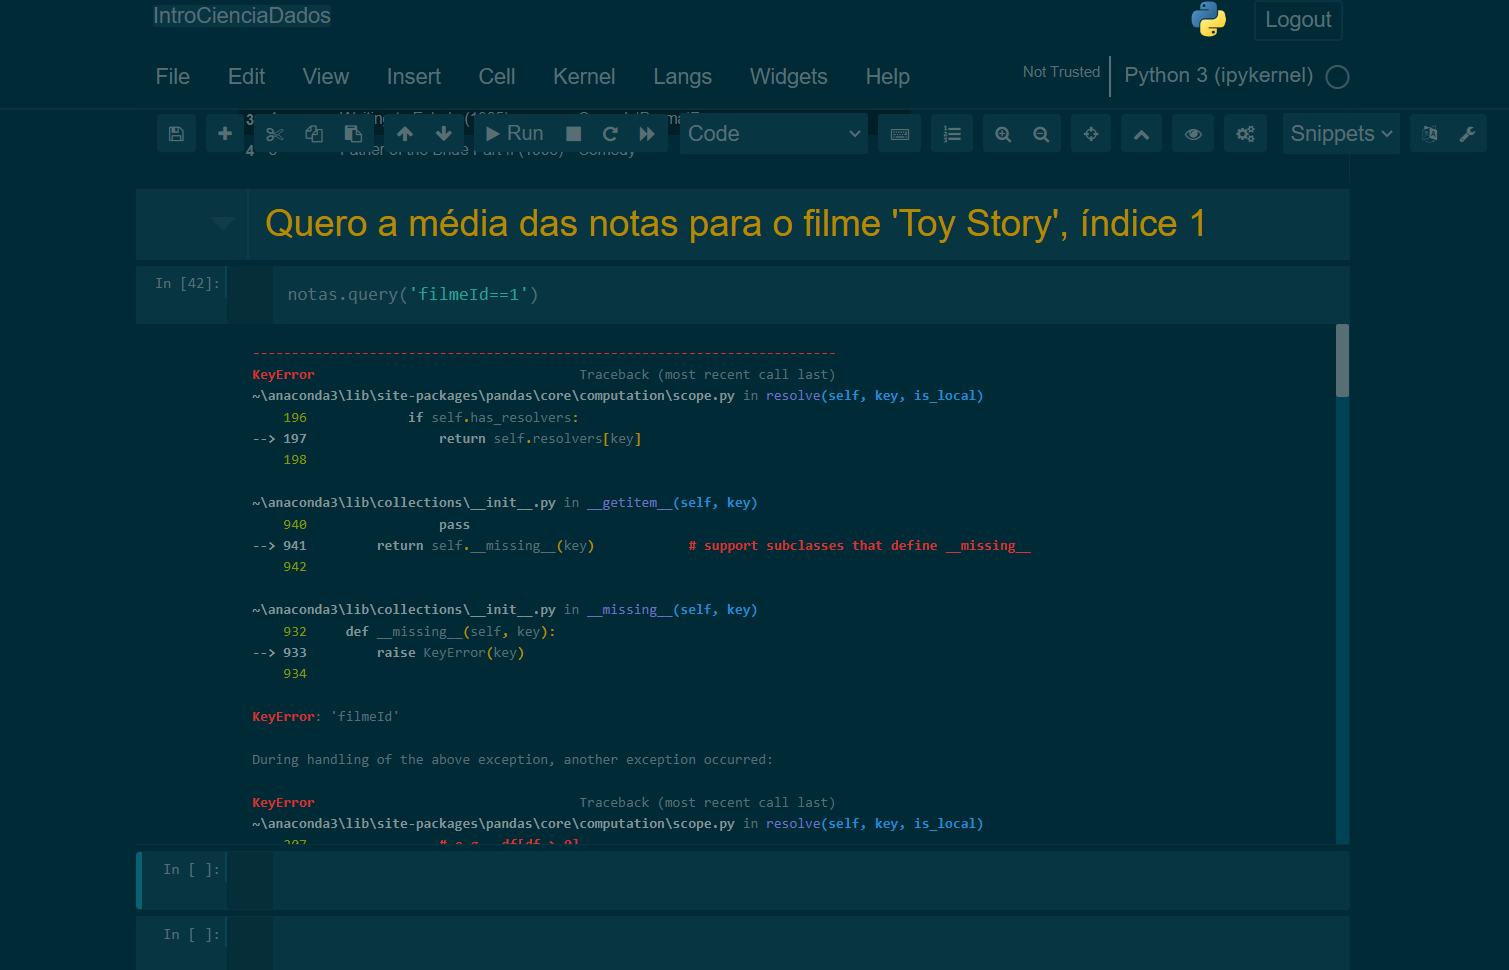Click the 'return self.resolvers[key]' traceback line

tap(540, 439)
